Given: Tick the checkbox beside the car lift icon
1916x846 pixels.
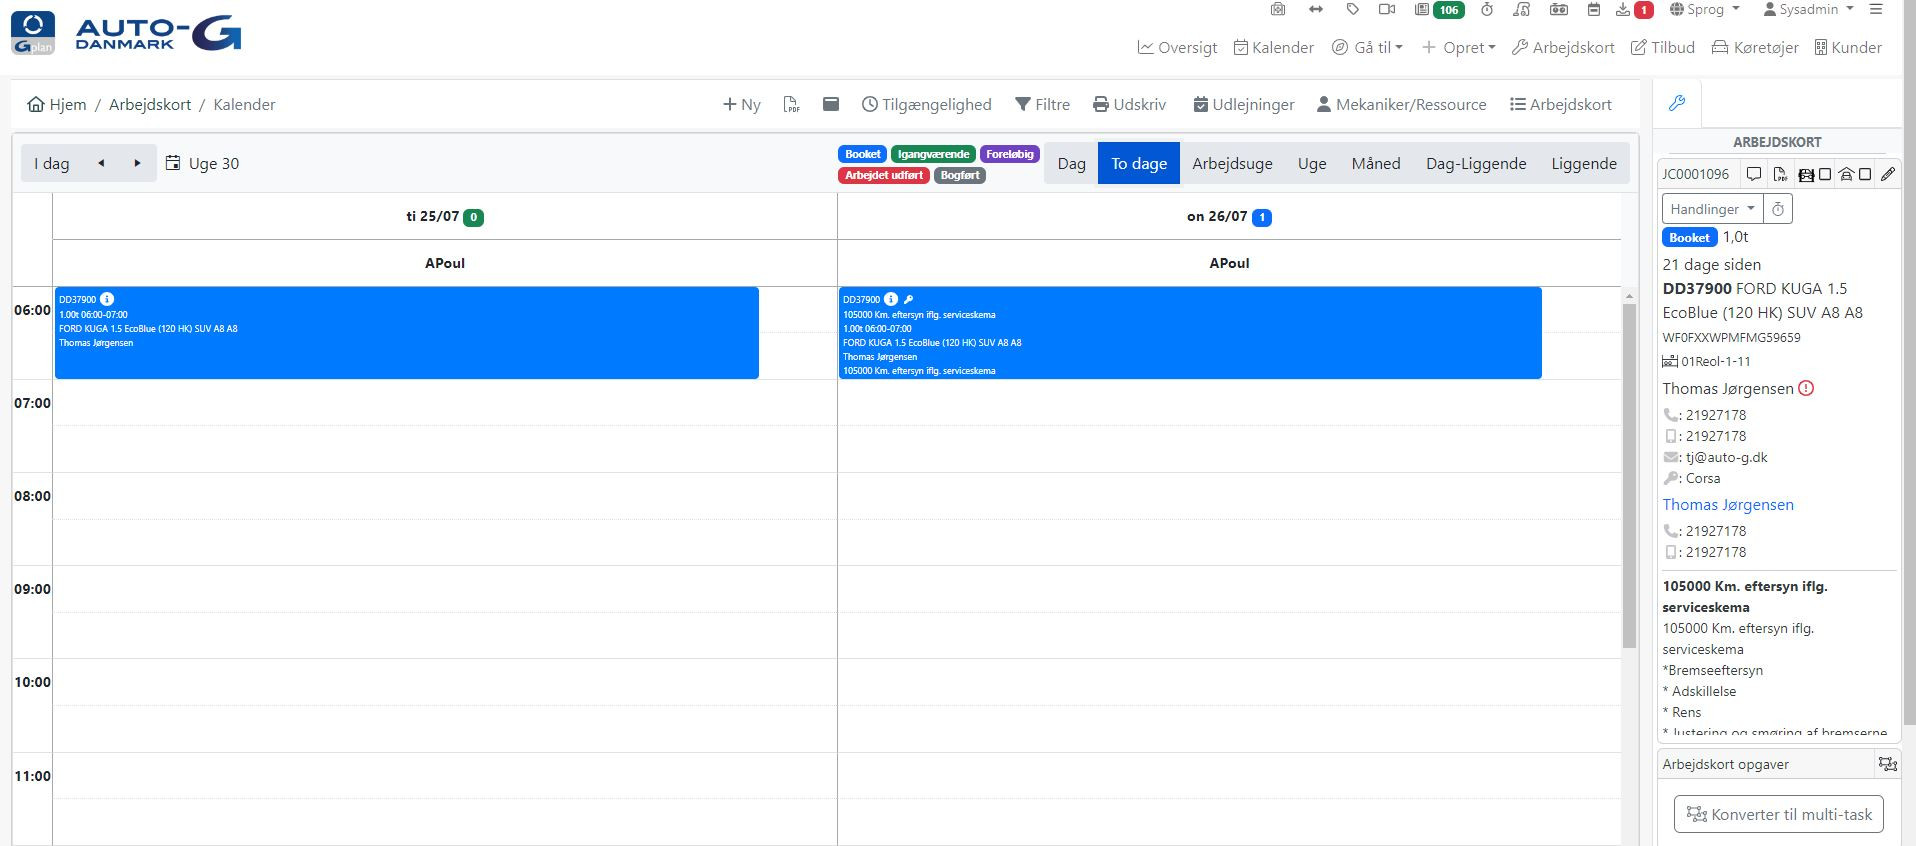Looking at the screenshot, I should [x=1825, y=174].
